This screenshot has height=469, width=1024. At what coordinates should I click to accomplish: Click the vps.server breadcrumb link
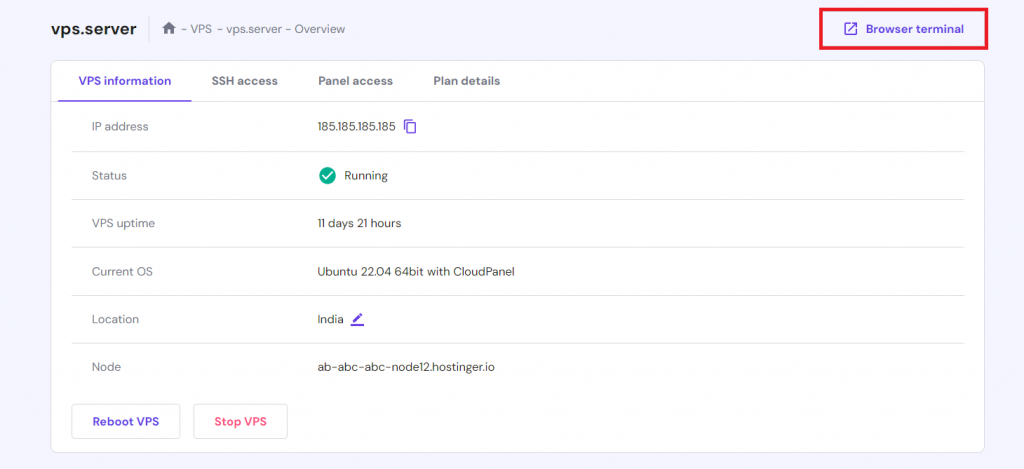point(253,29)
